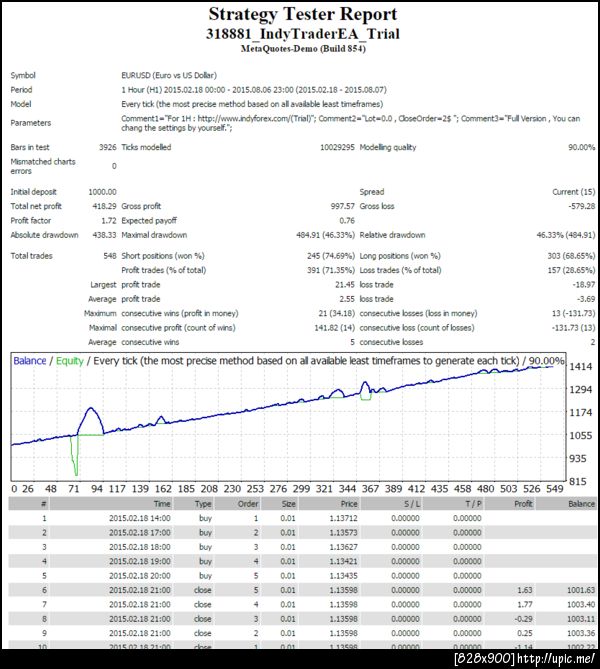Click the Period value '1 Hour (H1)' line
The image size is (600, 669).
point(254,90)
